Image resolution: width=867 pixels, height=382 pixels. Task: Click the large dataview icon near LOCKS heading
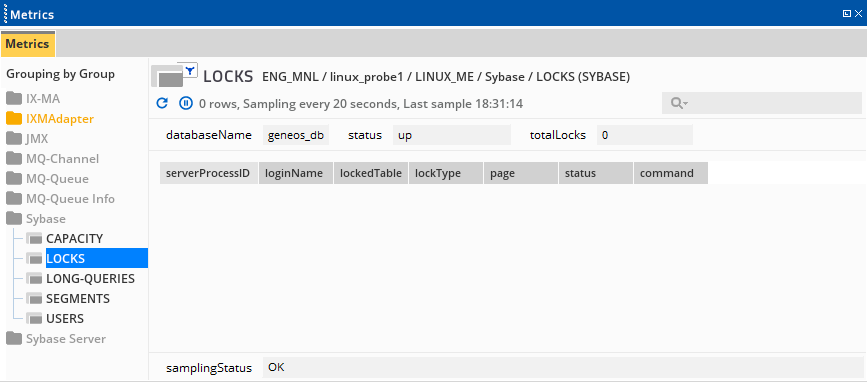pos(167,76)
